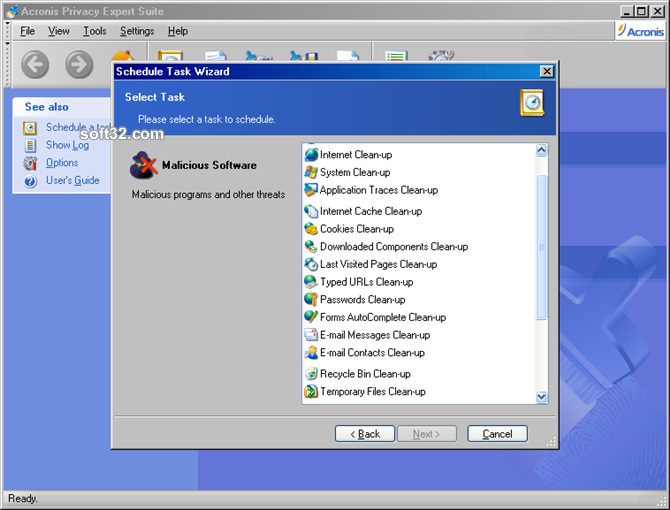Select Temporary Files Clean-up task
670x510 pixels.
373,391
